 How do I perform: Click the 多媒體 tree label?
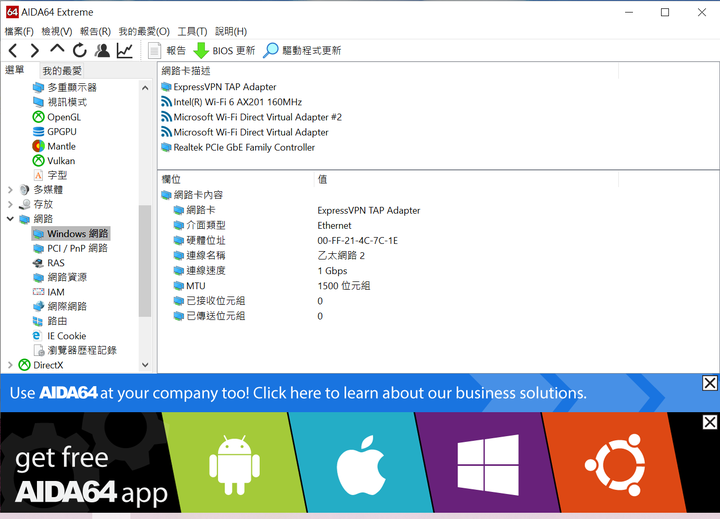click(48, 190)
